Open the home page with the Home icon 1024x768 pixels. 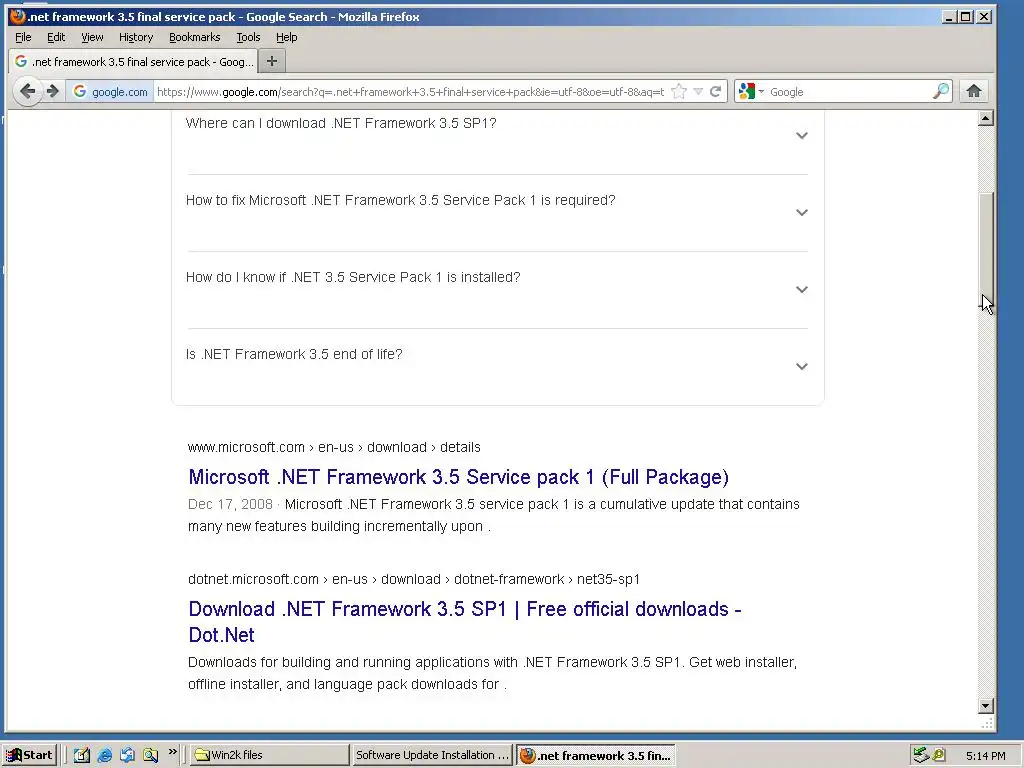click(974, 91)
